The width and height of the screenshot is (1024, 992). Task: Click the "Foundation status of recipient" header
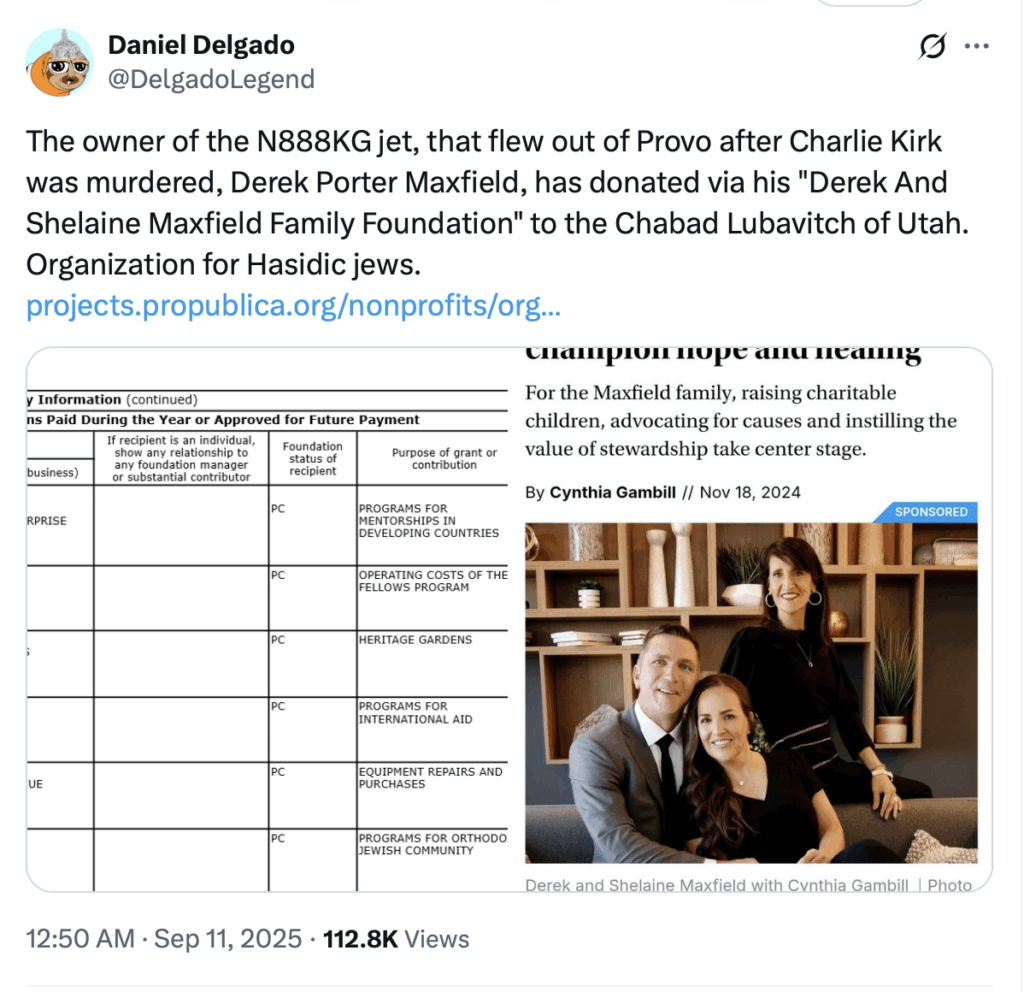(x=312, y=459)
